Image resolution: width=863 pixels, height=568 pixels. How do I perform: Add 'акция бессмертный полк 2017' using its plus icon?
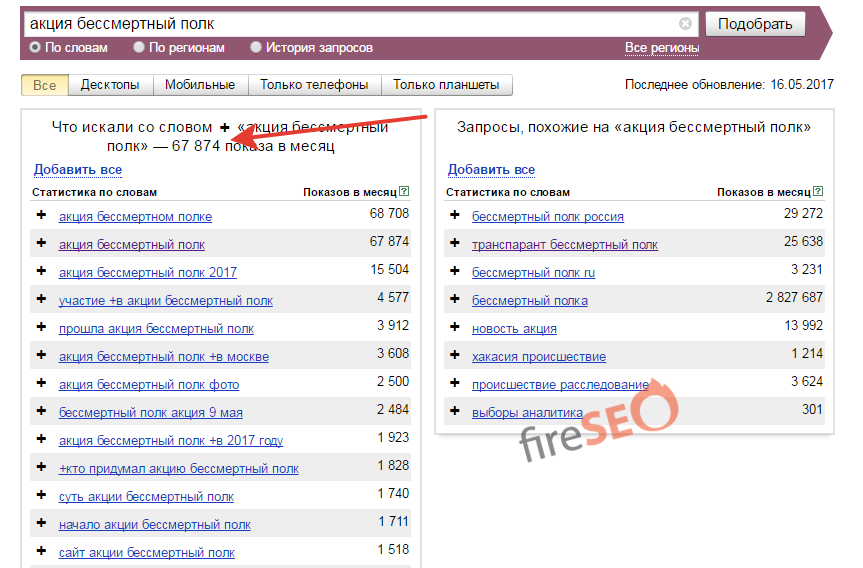point(41,271)
